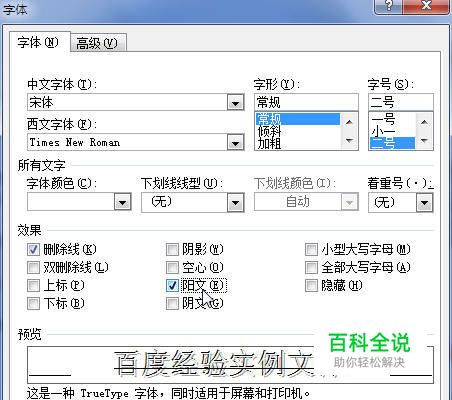Open the 高级(V) tab
Image resolution: width=452 pixels, height=400 pixels.
98,43
